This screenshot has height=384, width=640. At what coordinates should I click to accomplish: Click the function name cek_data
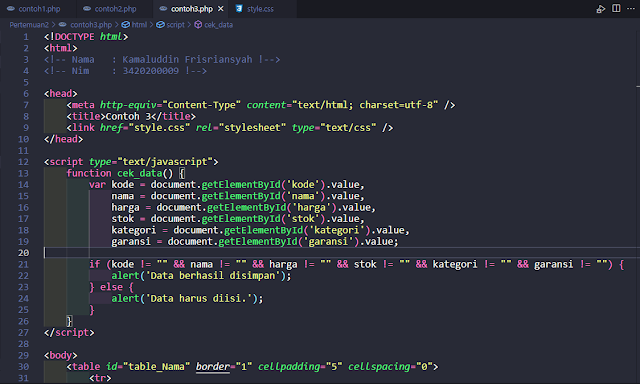[x=140, y=173]
